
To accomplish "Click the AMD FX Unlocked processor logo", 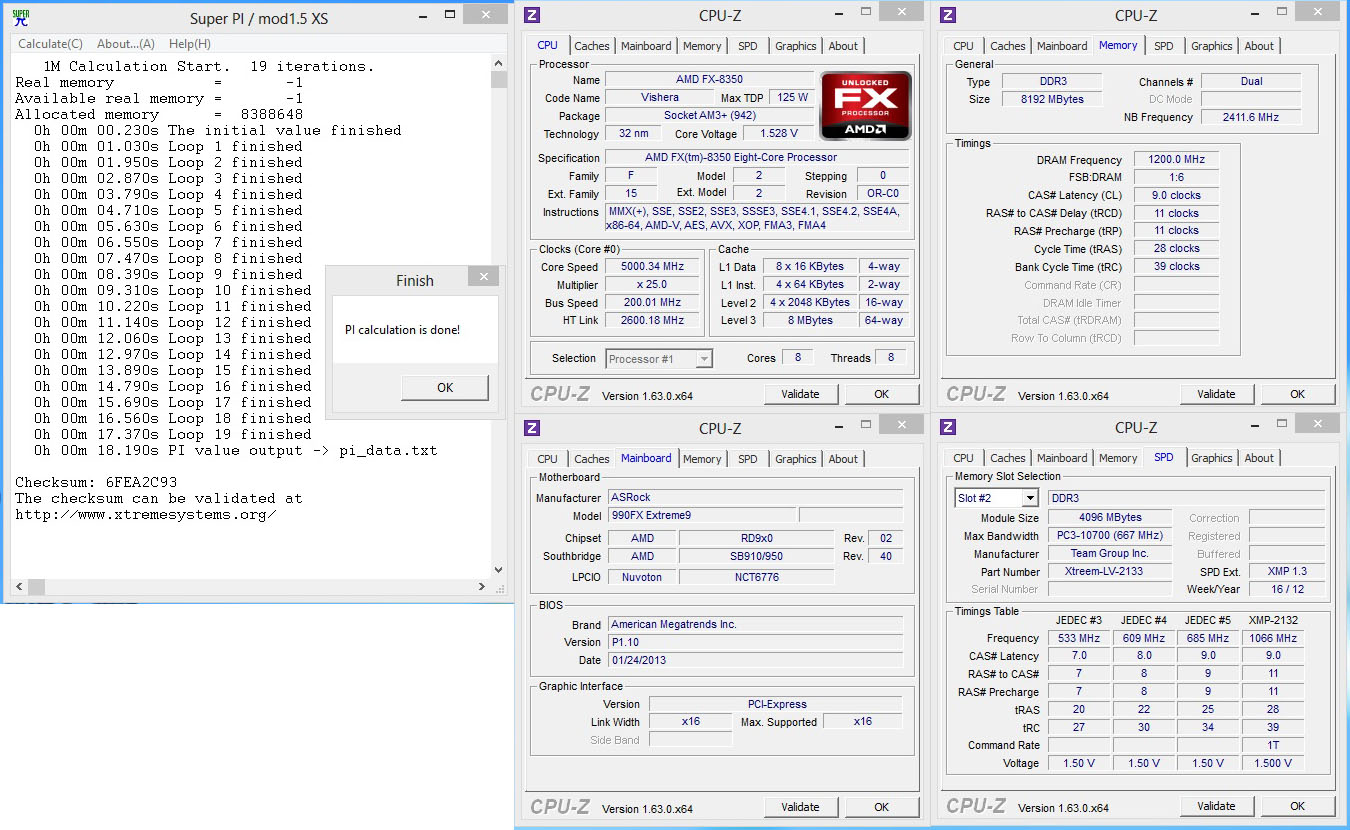I will [x=866, y=105].
